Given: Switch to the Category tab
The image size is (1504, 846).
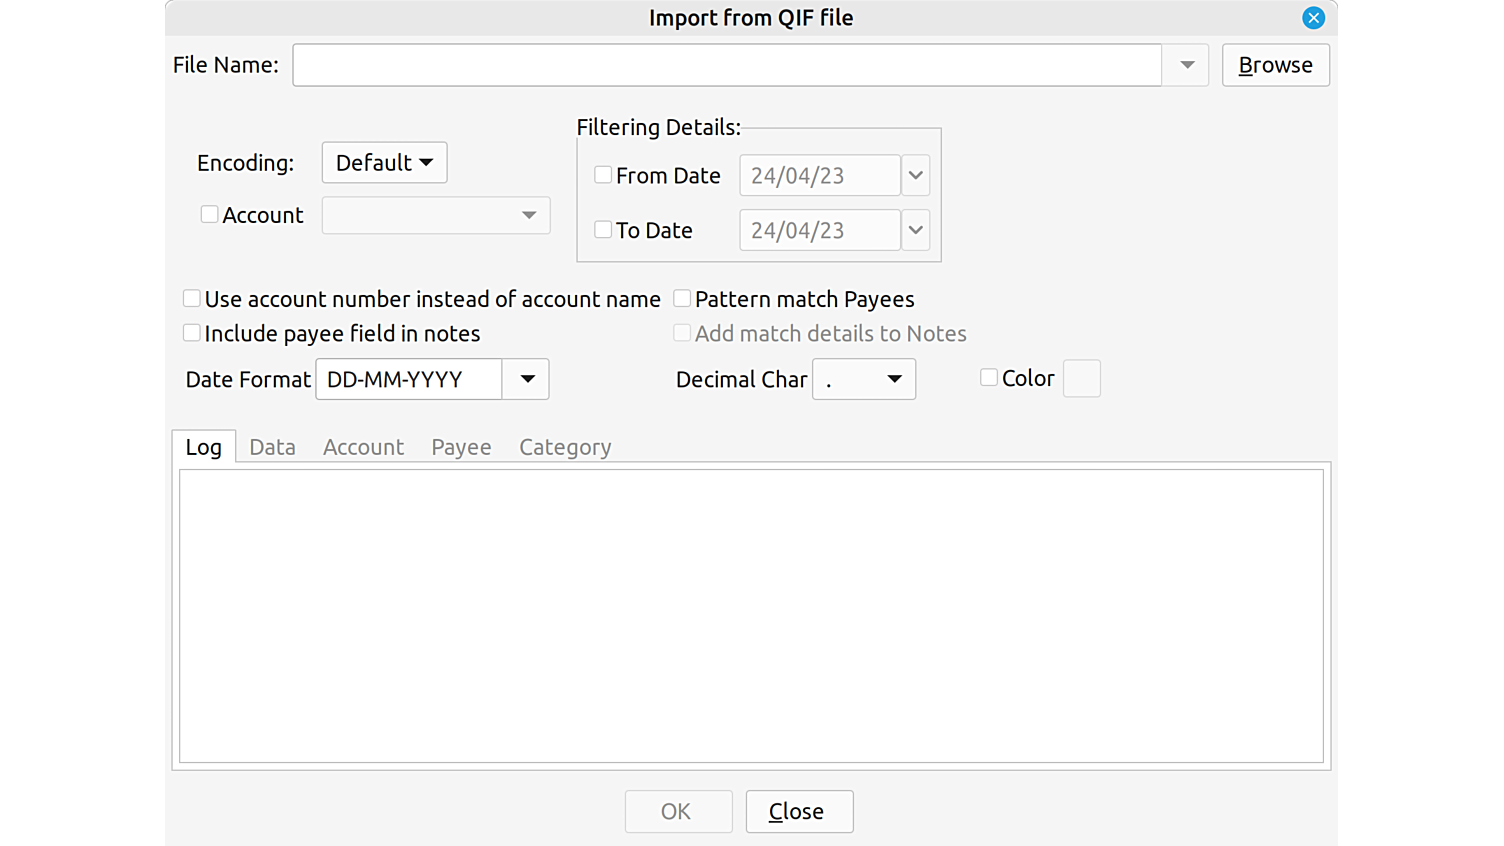Looking at the screenshot, I should [565, 447].
